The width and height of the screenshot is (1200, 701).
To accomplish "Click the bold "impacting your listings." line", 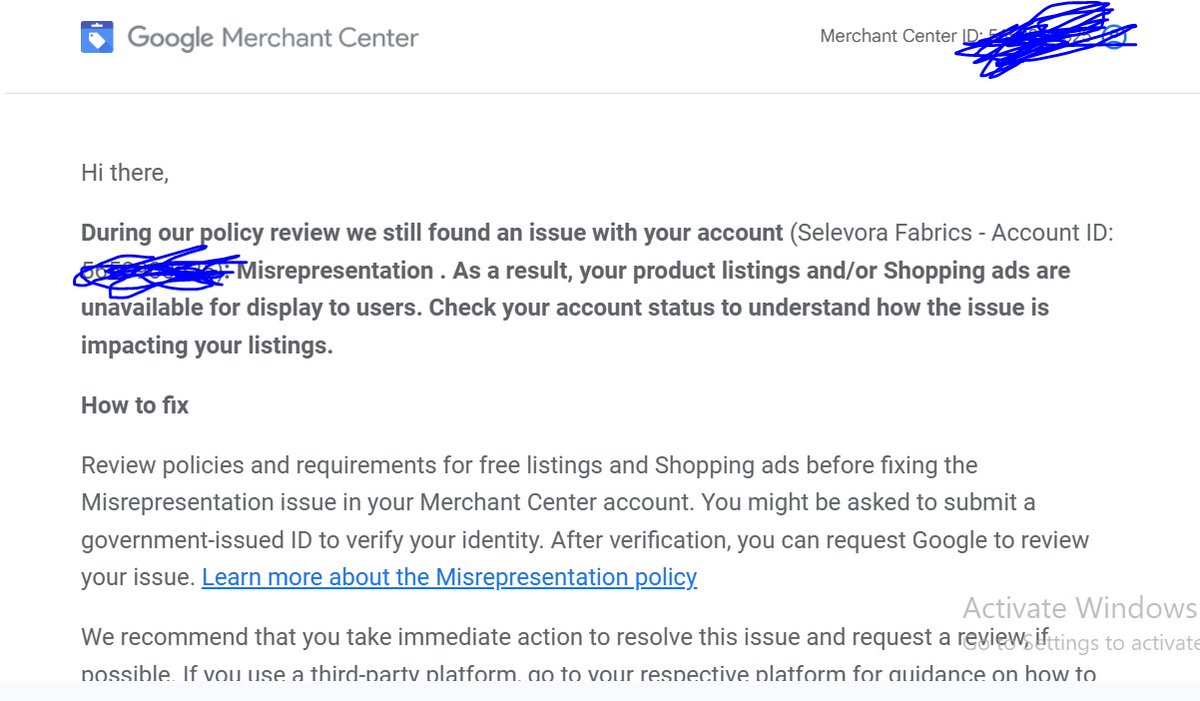I will point(207,345).
